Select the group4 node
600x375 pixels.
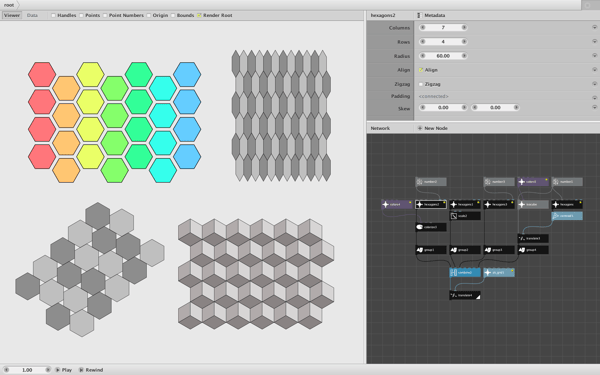(x=533, y=250)
